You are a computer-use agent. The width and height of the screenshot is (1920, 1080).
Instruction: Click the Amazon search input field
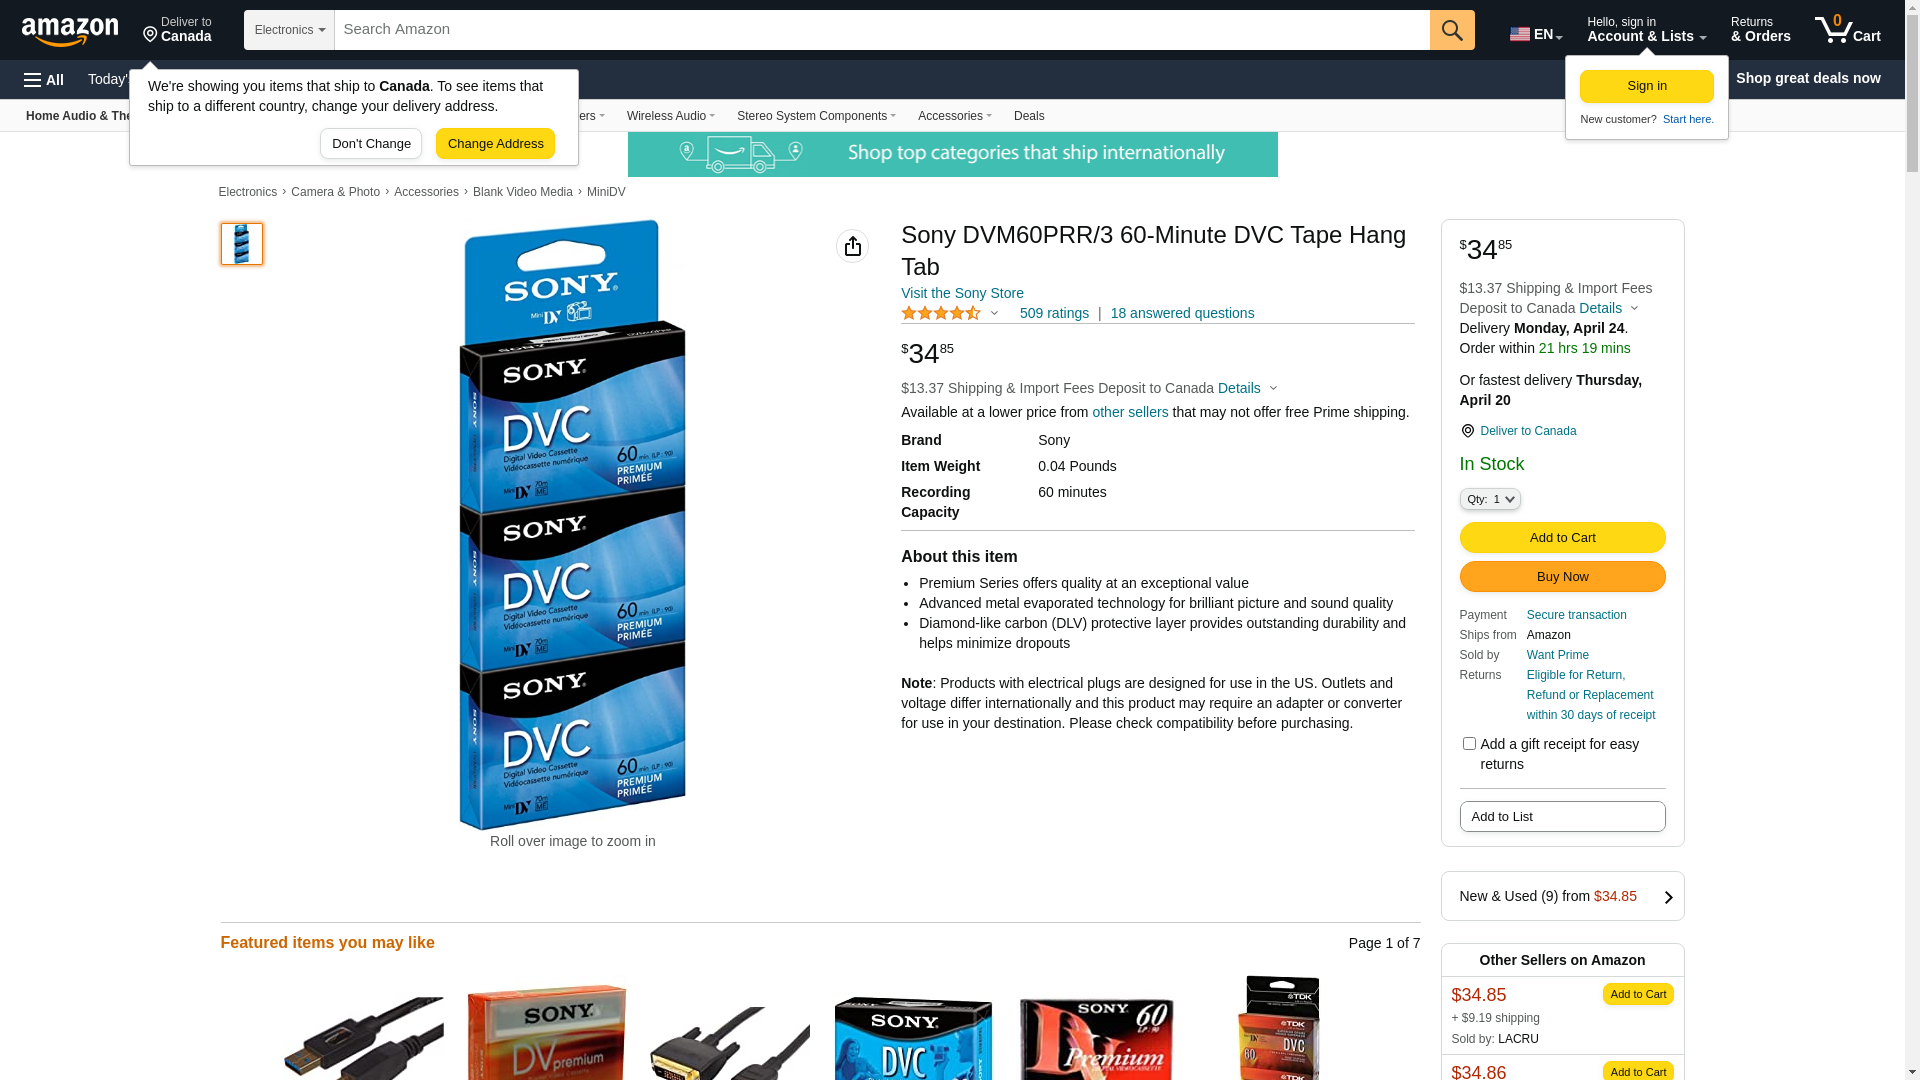tap(882, 30)
